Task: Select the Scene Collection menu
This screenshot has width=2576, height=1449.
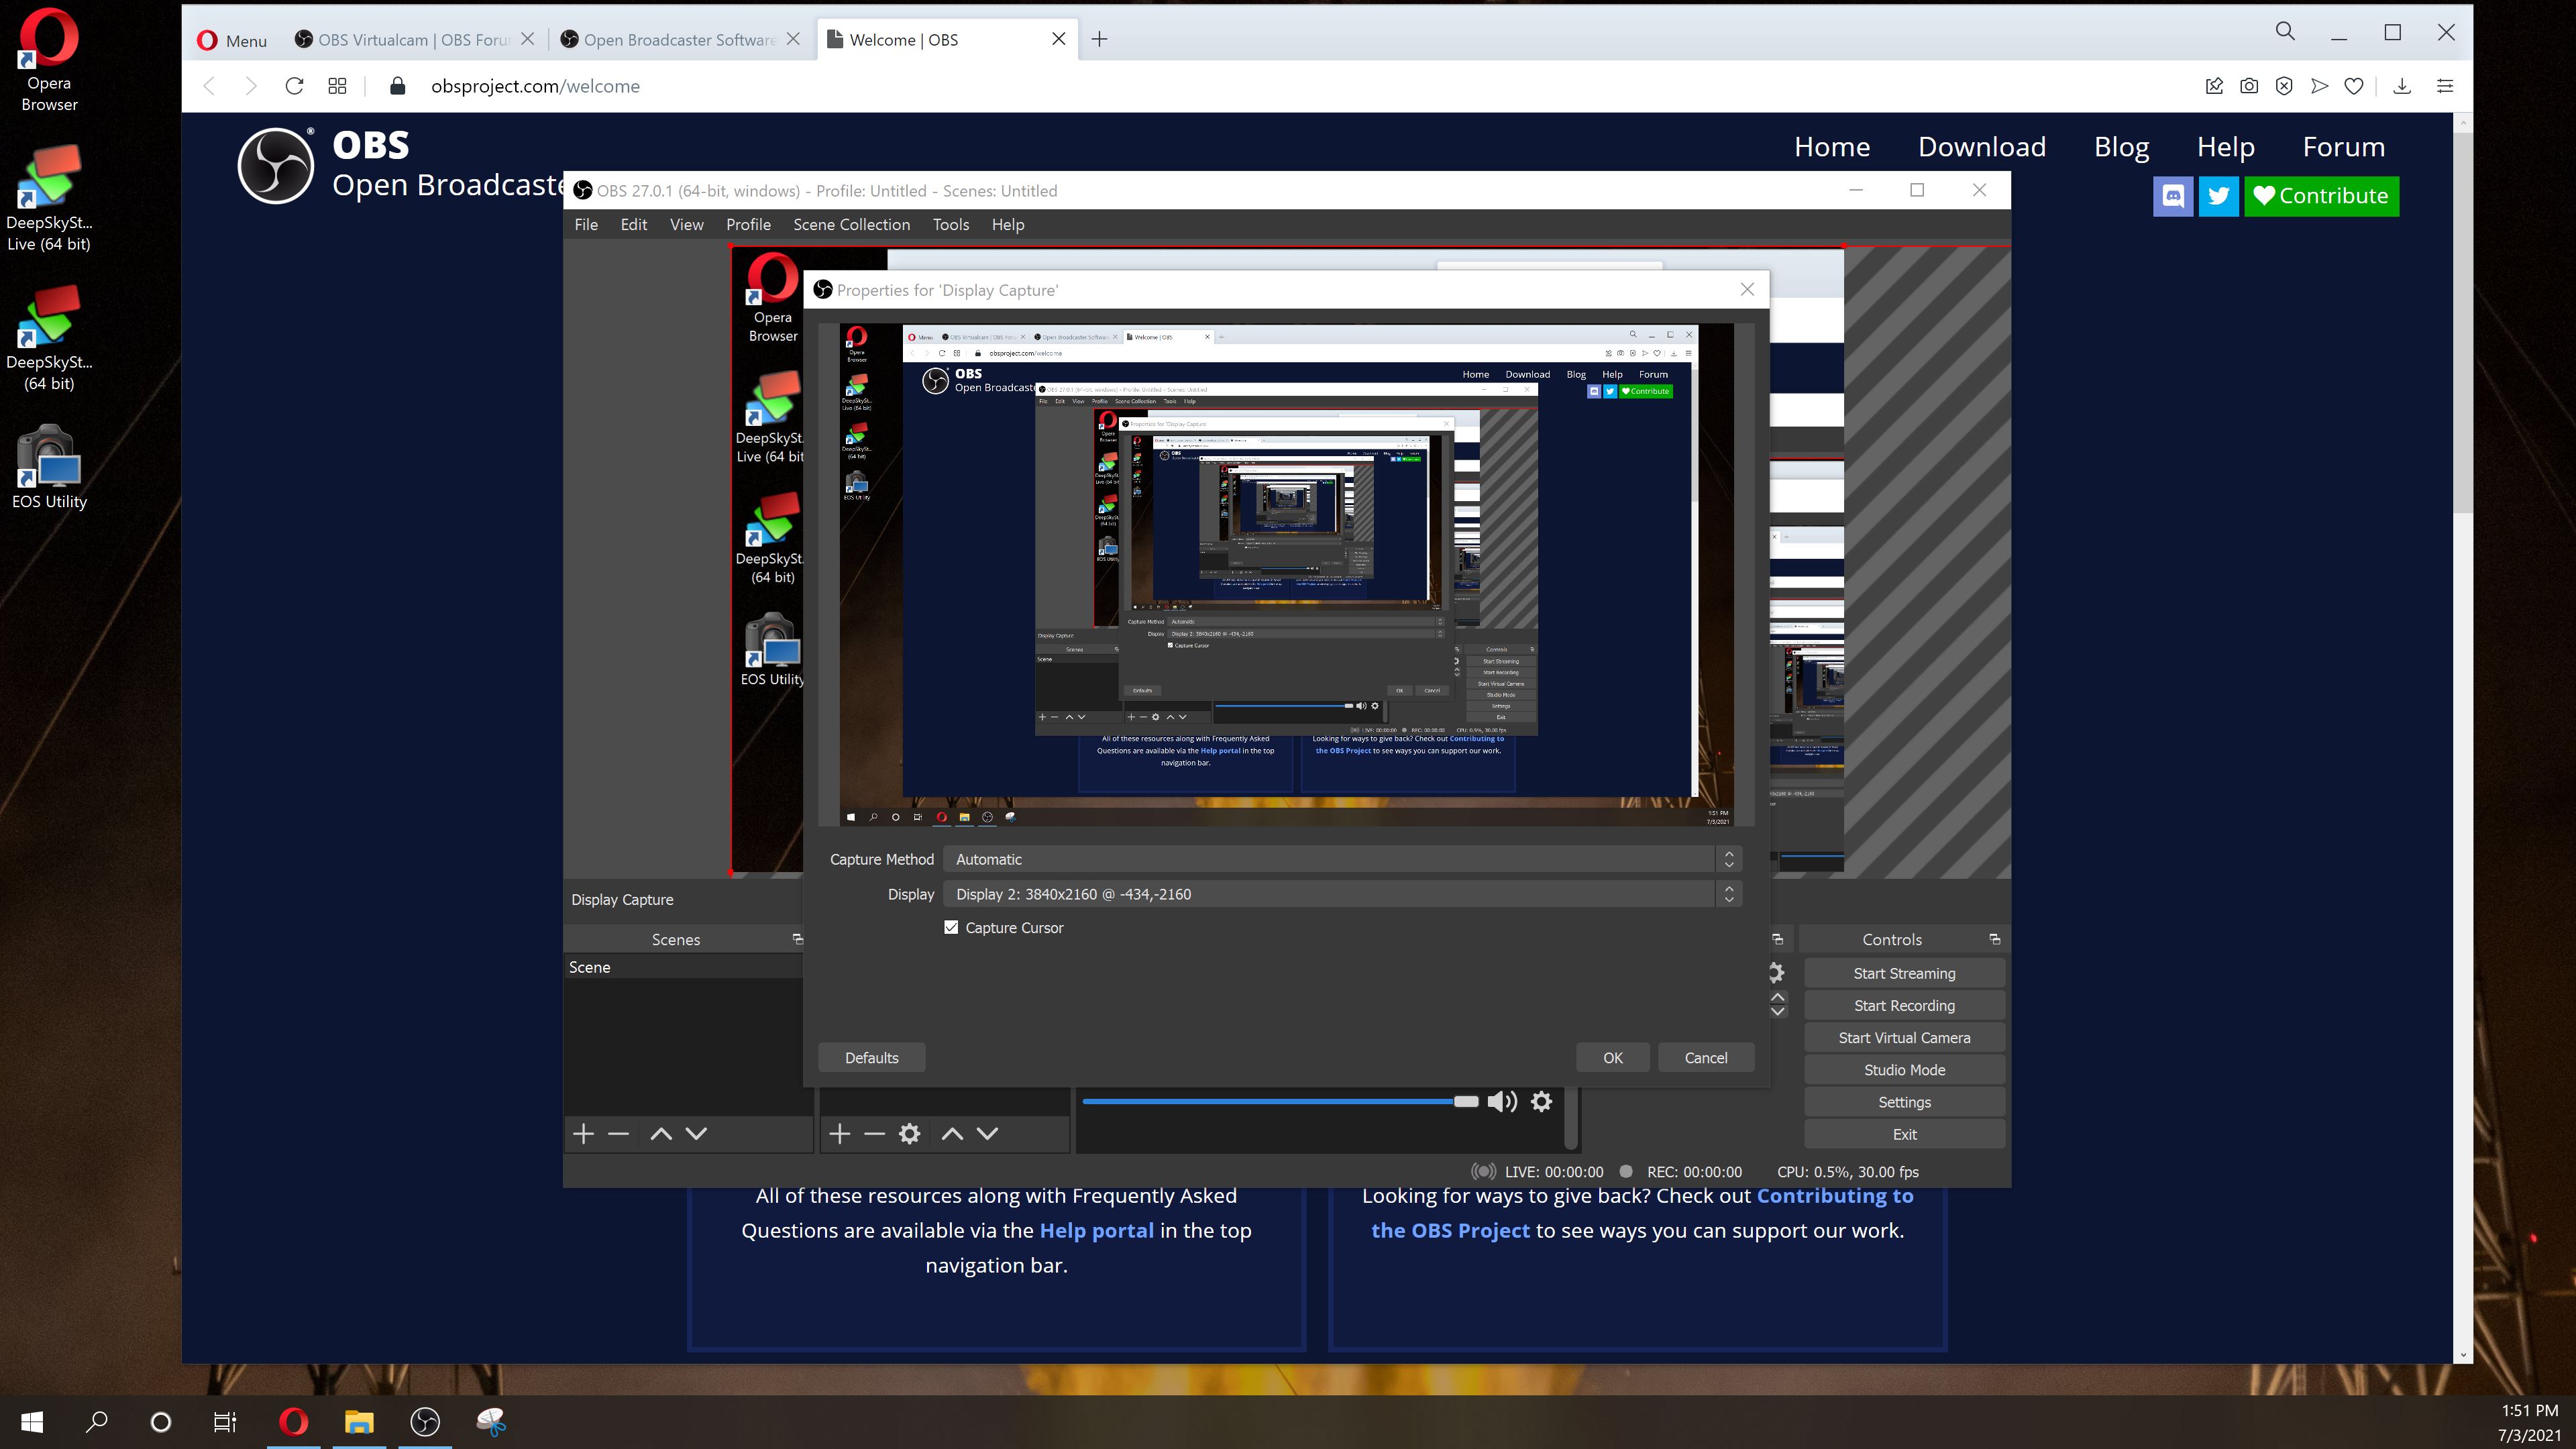Action: point(851,225)
